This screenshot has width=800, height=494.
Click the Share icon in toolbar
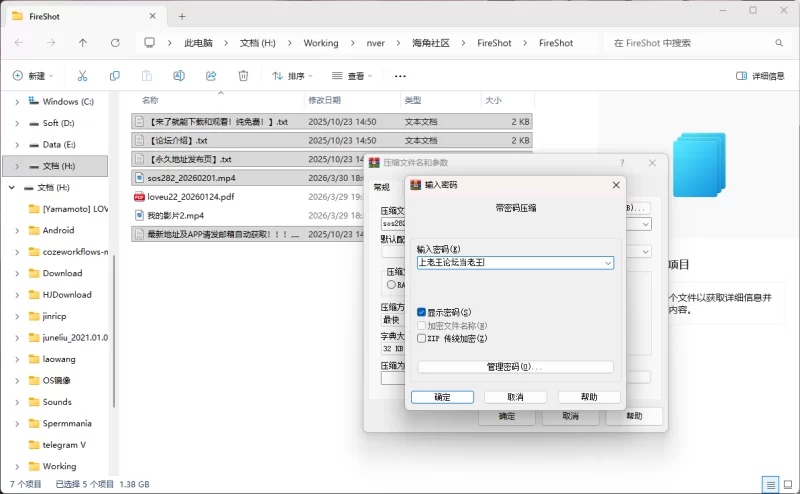pos(211,76)
